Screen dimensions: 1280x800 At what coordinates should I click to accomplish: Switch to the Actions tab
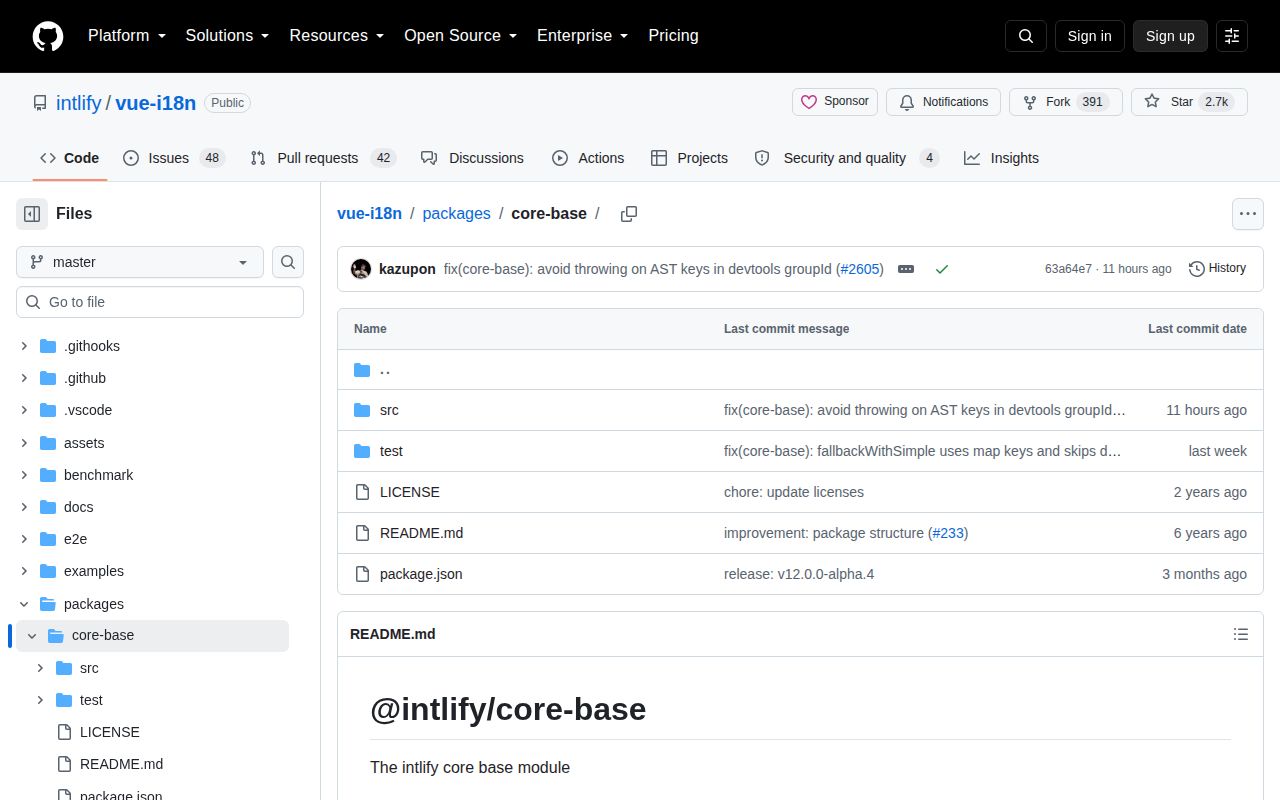point(588,158)
